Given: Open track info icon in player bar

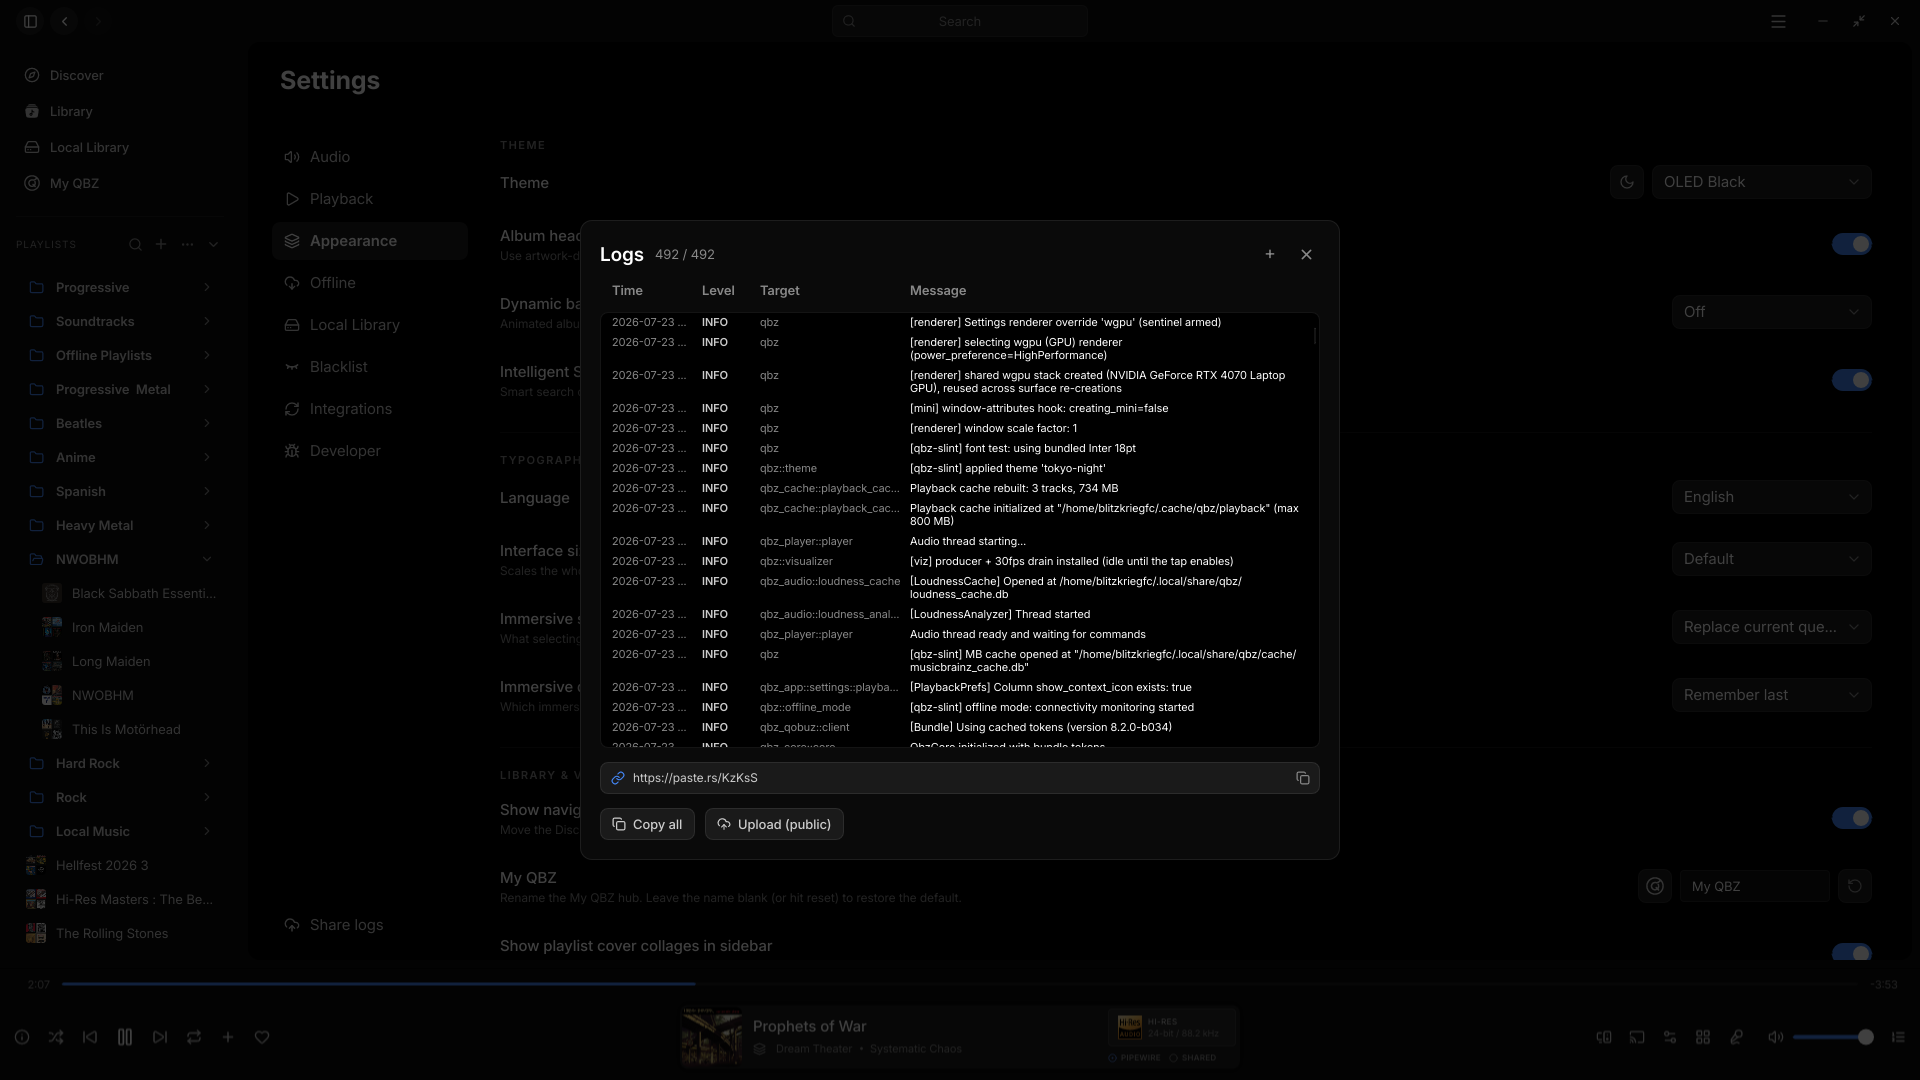Looking at the screenshot, I should coord(22,1037).
